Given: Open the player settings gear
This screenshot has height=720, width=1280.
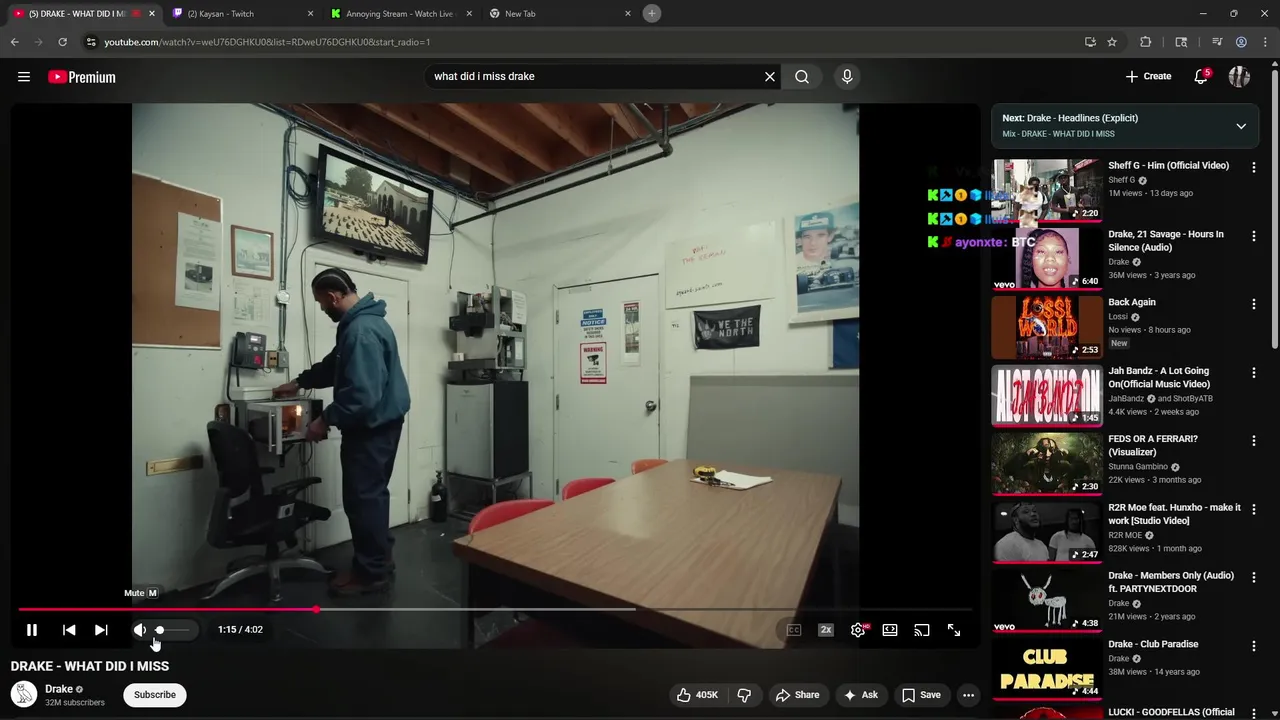Looking at the screenshot, I should (x=858, y=630).
